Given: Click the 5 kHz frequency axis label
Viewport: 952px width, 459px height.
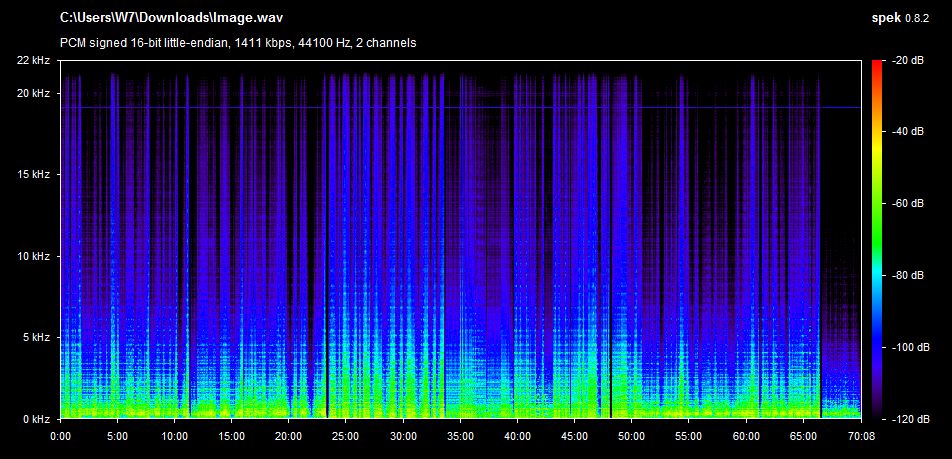Looking at the screenshot, I should tap(38, 338).
